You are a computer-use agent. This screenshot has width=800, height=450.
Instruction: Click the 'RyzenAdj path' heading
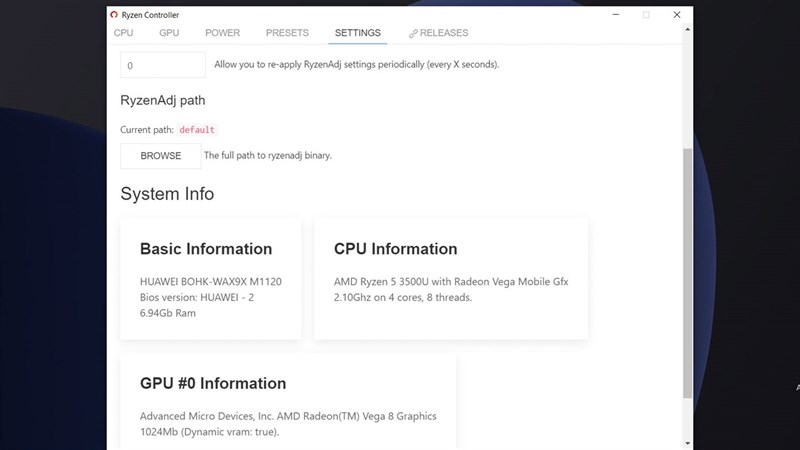point(163,101)
